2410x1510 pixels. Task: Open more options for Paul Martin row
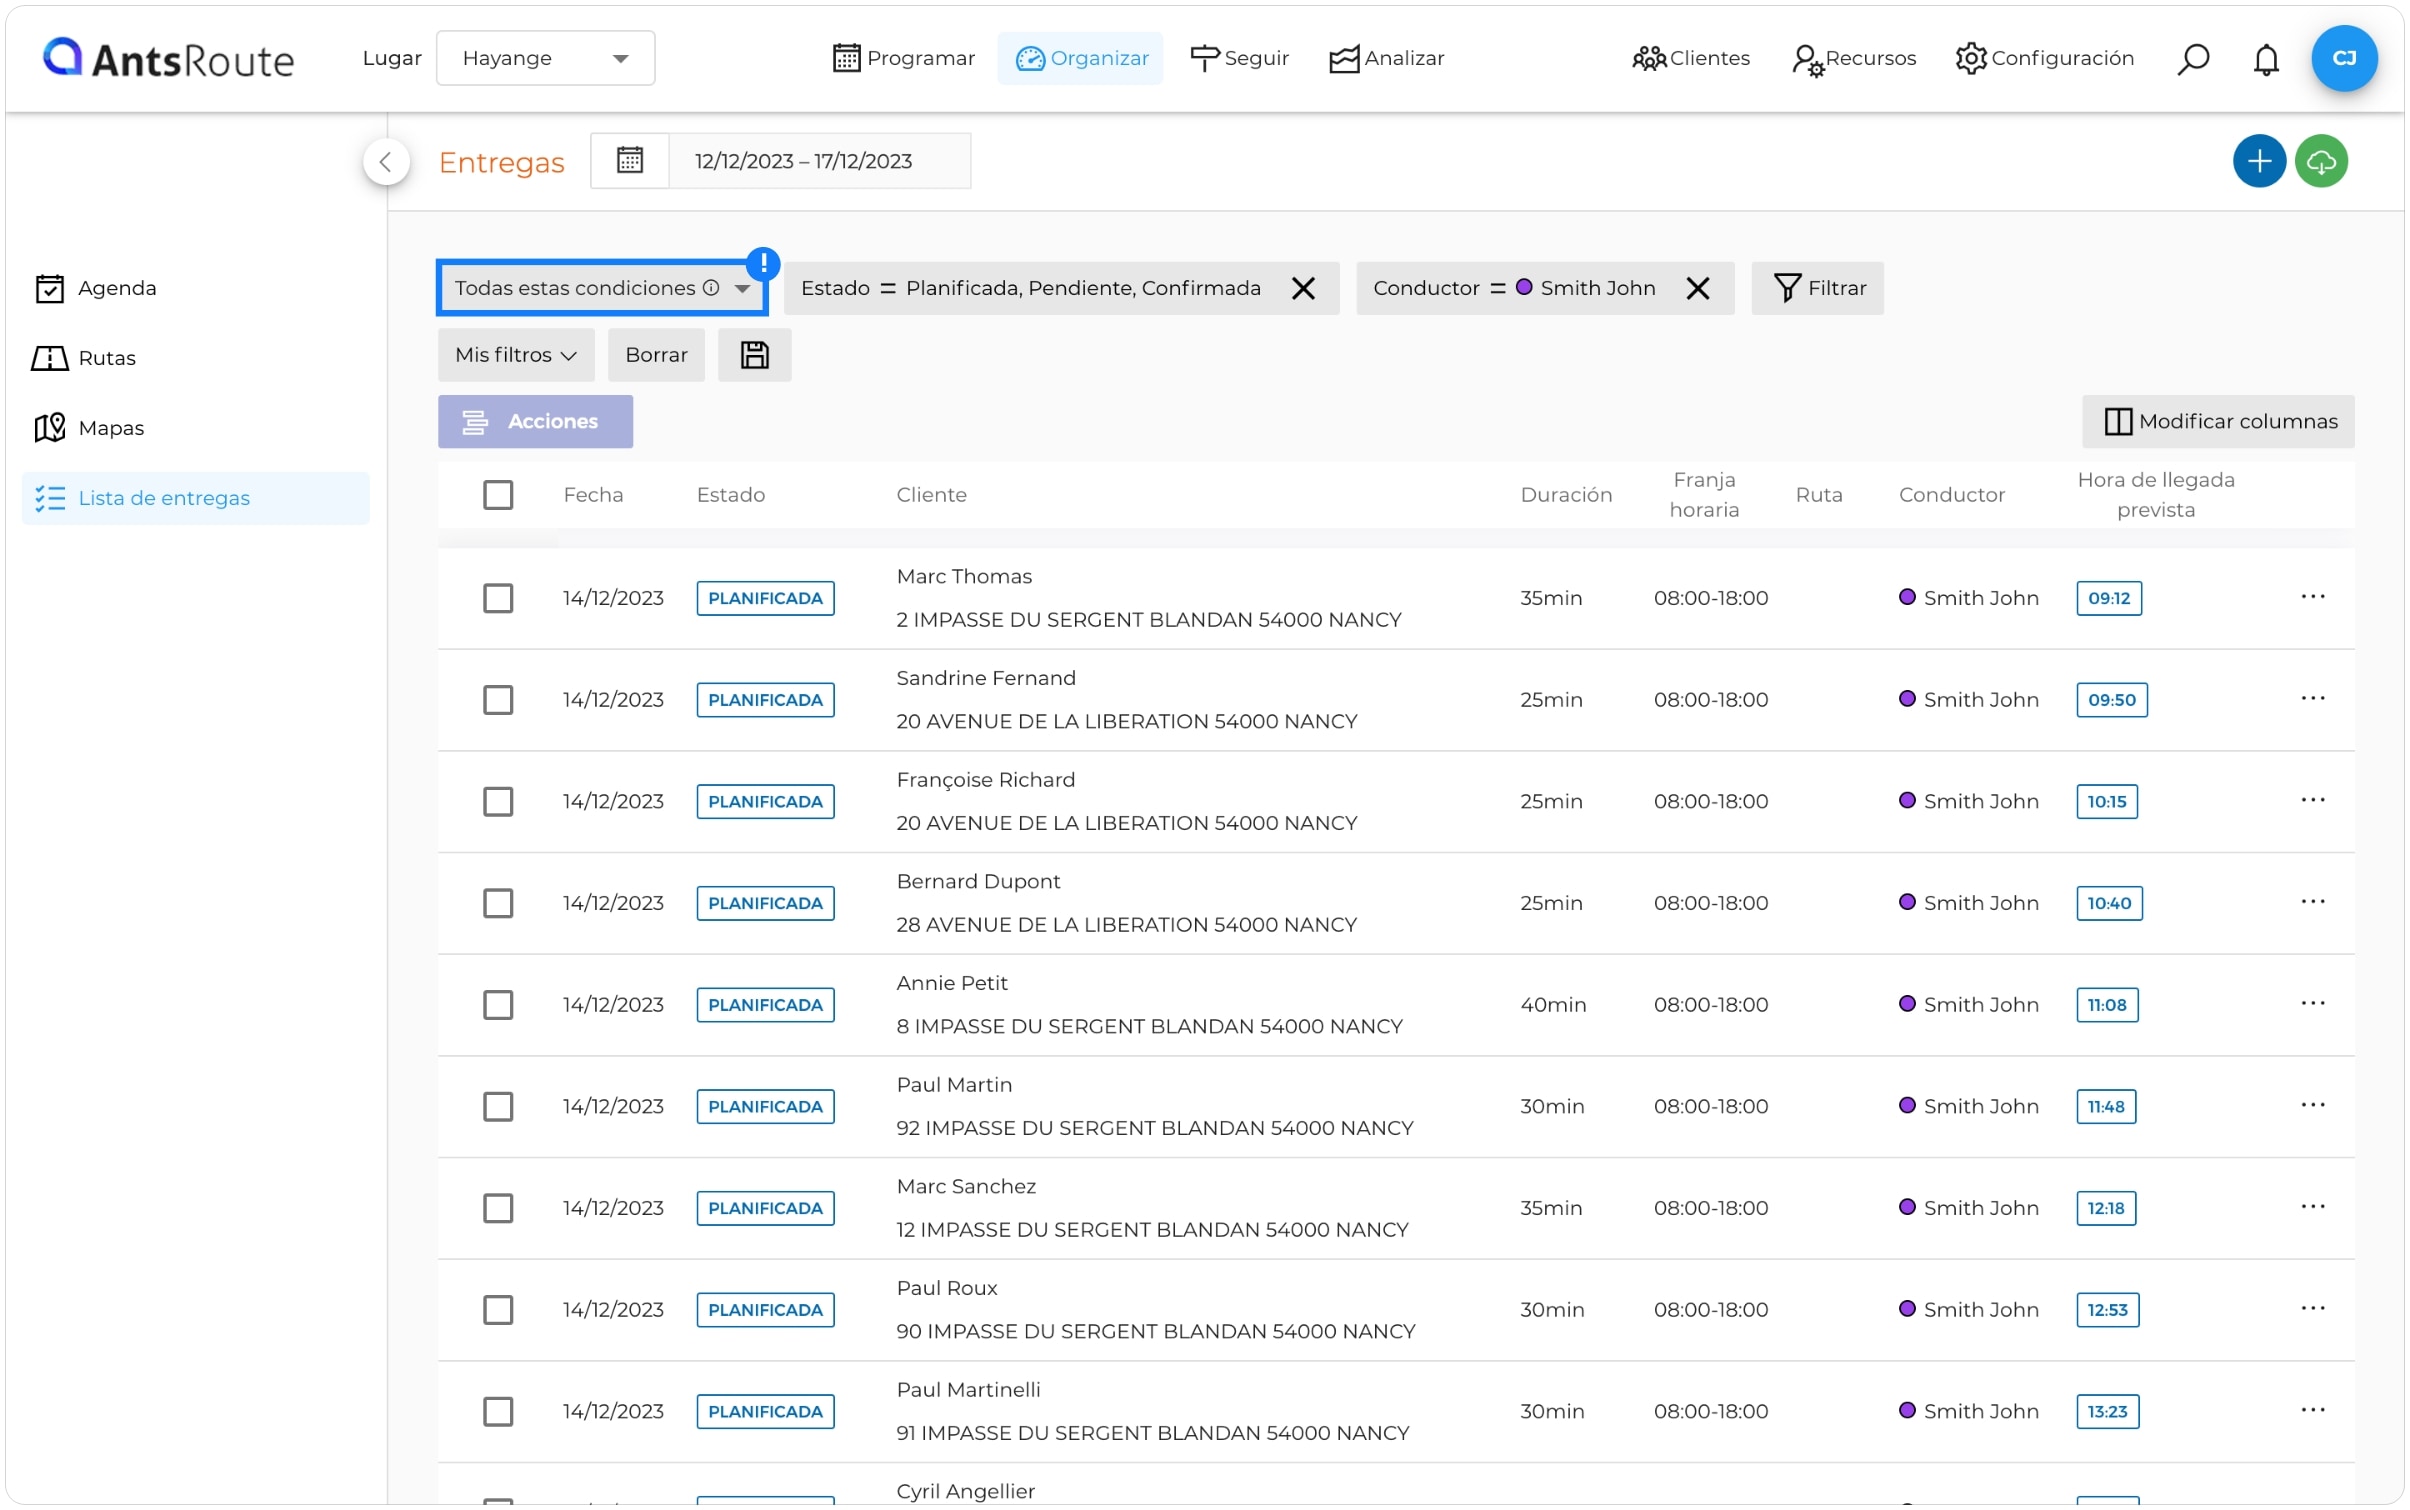click(2312, 1106)
